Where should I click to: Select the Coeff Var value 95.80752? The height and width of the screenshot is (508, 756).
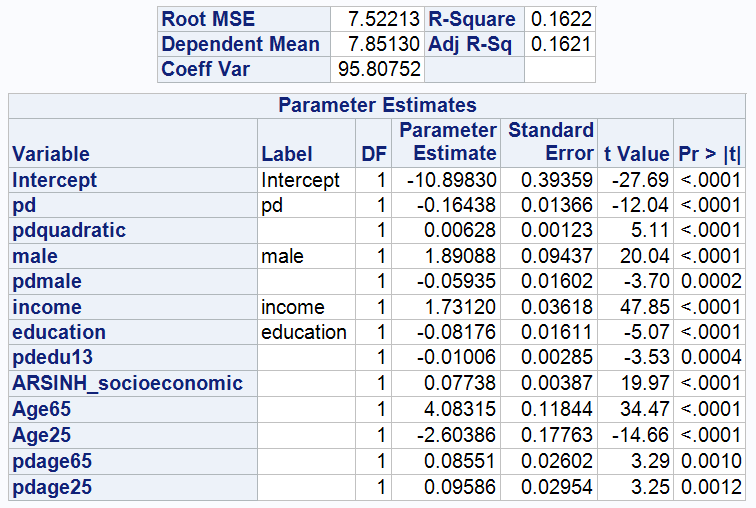[x=378, y=70]
